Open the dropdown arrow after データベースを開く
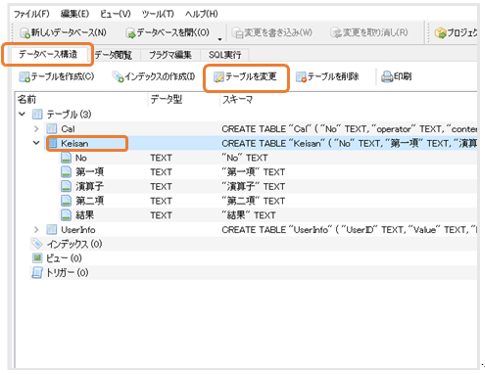Screen dimensions: 485x375 (x=220, y=39)
